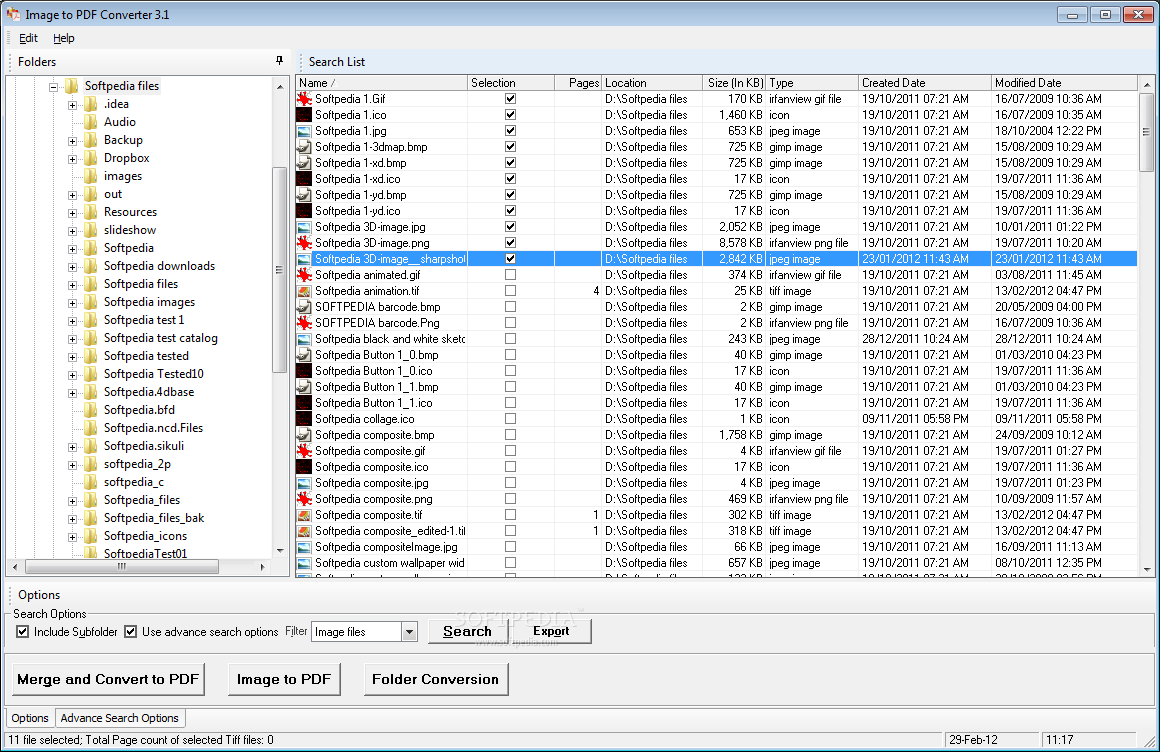
Task: Click the jpeg icon of Softpedia 1.jpg
Action: click(303, 131)
